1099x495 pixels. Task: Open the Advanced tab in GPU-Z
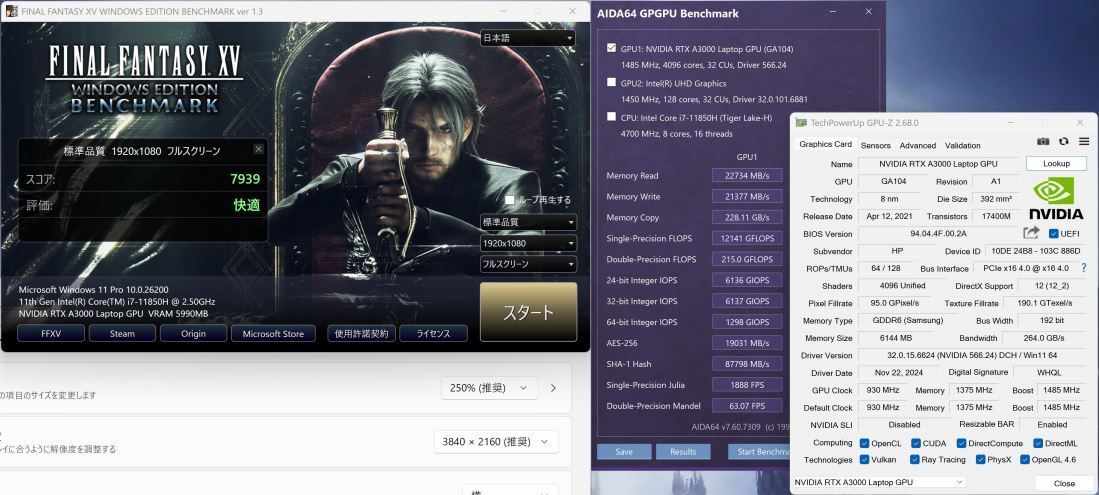coord(917,145)
